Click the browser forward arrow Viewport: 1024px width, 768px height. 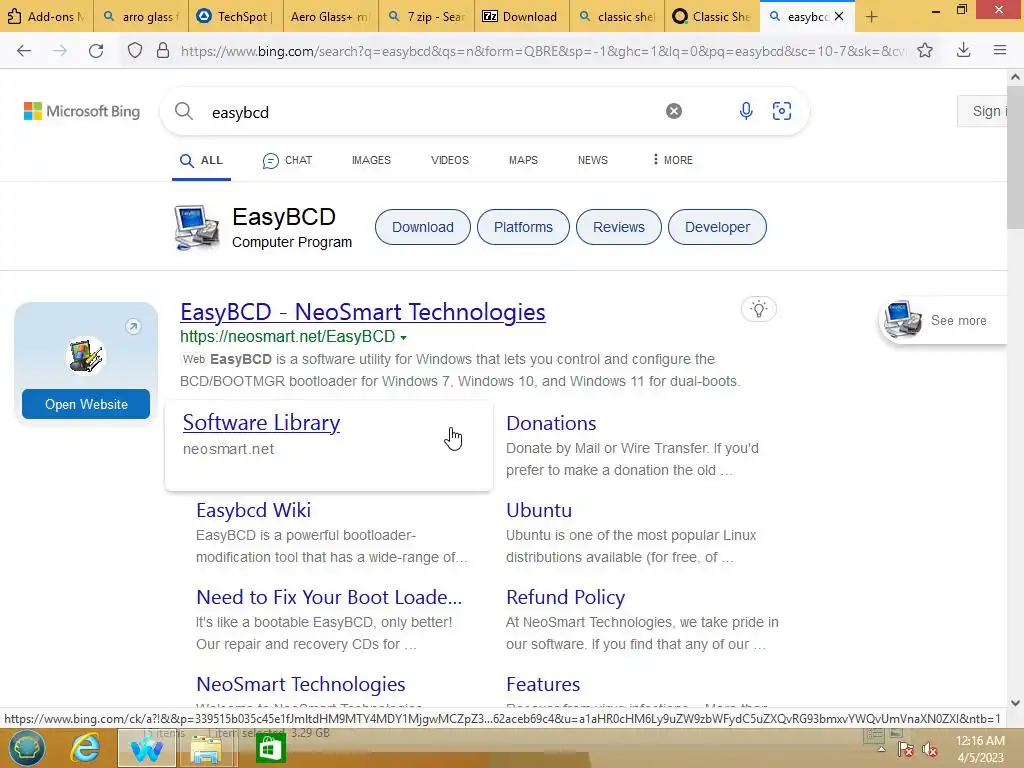60,50
